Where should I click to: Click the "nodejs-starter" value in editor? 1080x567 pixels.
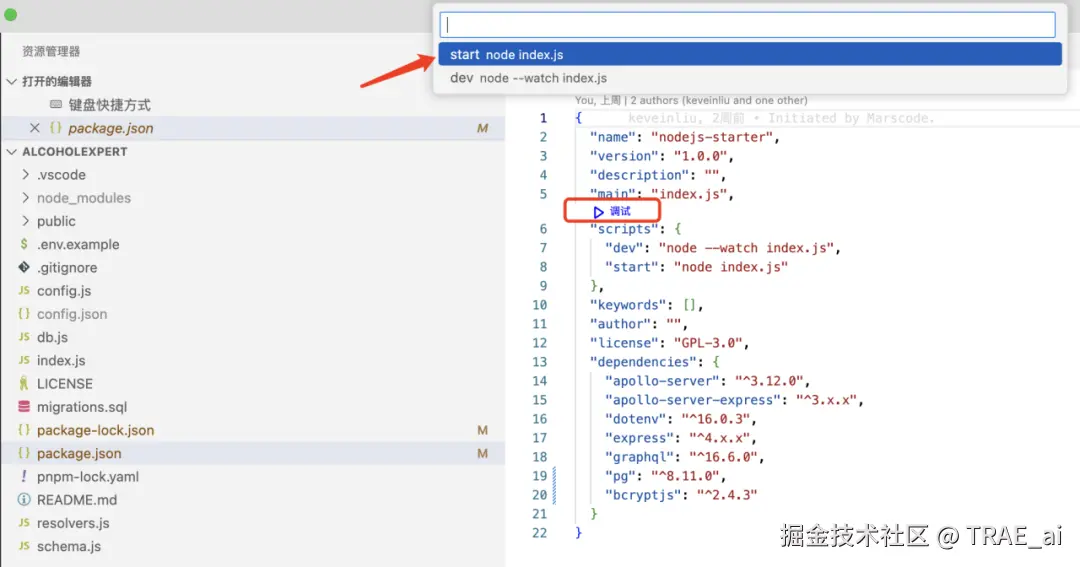click(712, 137)
